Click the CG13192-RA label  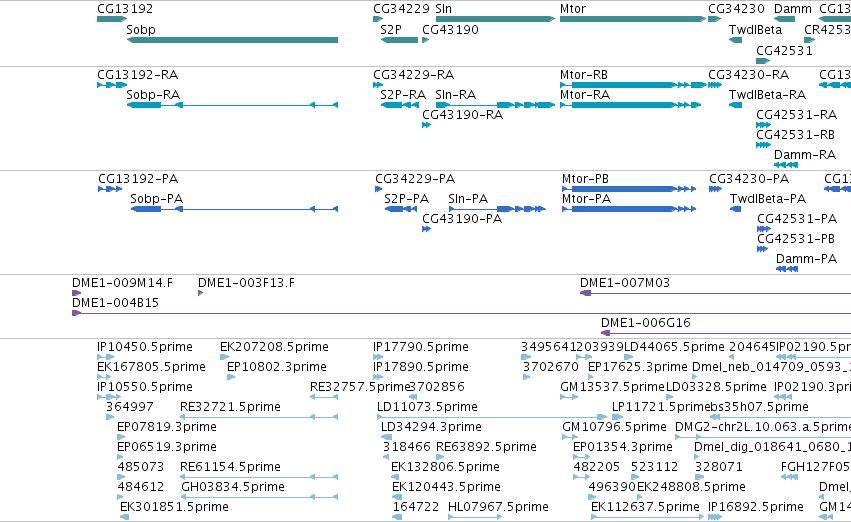138,74
